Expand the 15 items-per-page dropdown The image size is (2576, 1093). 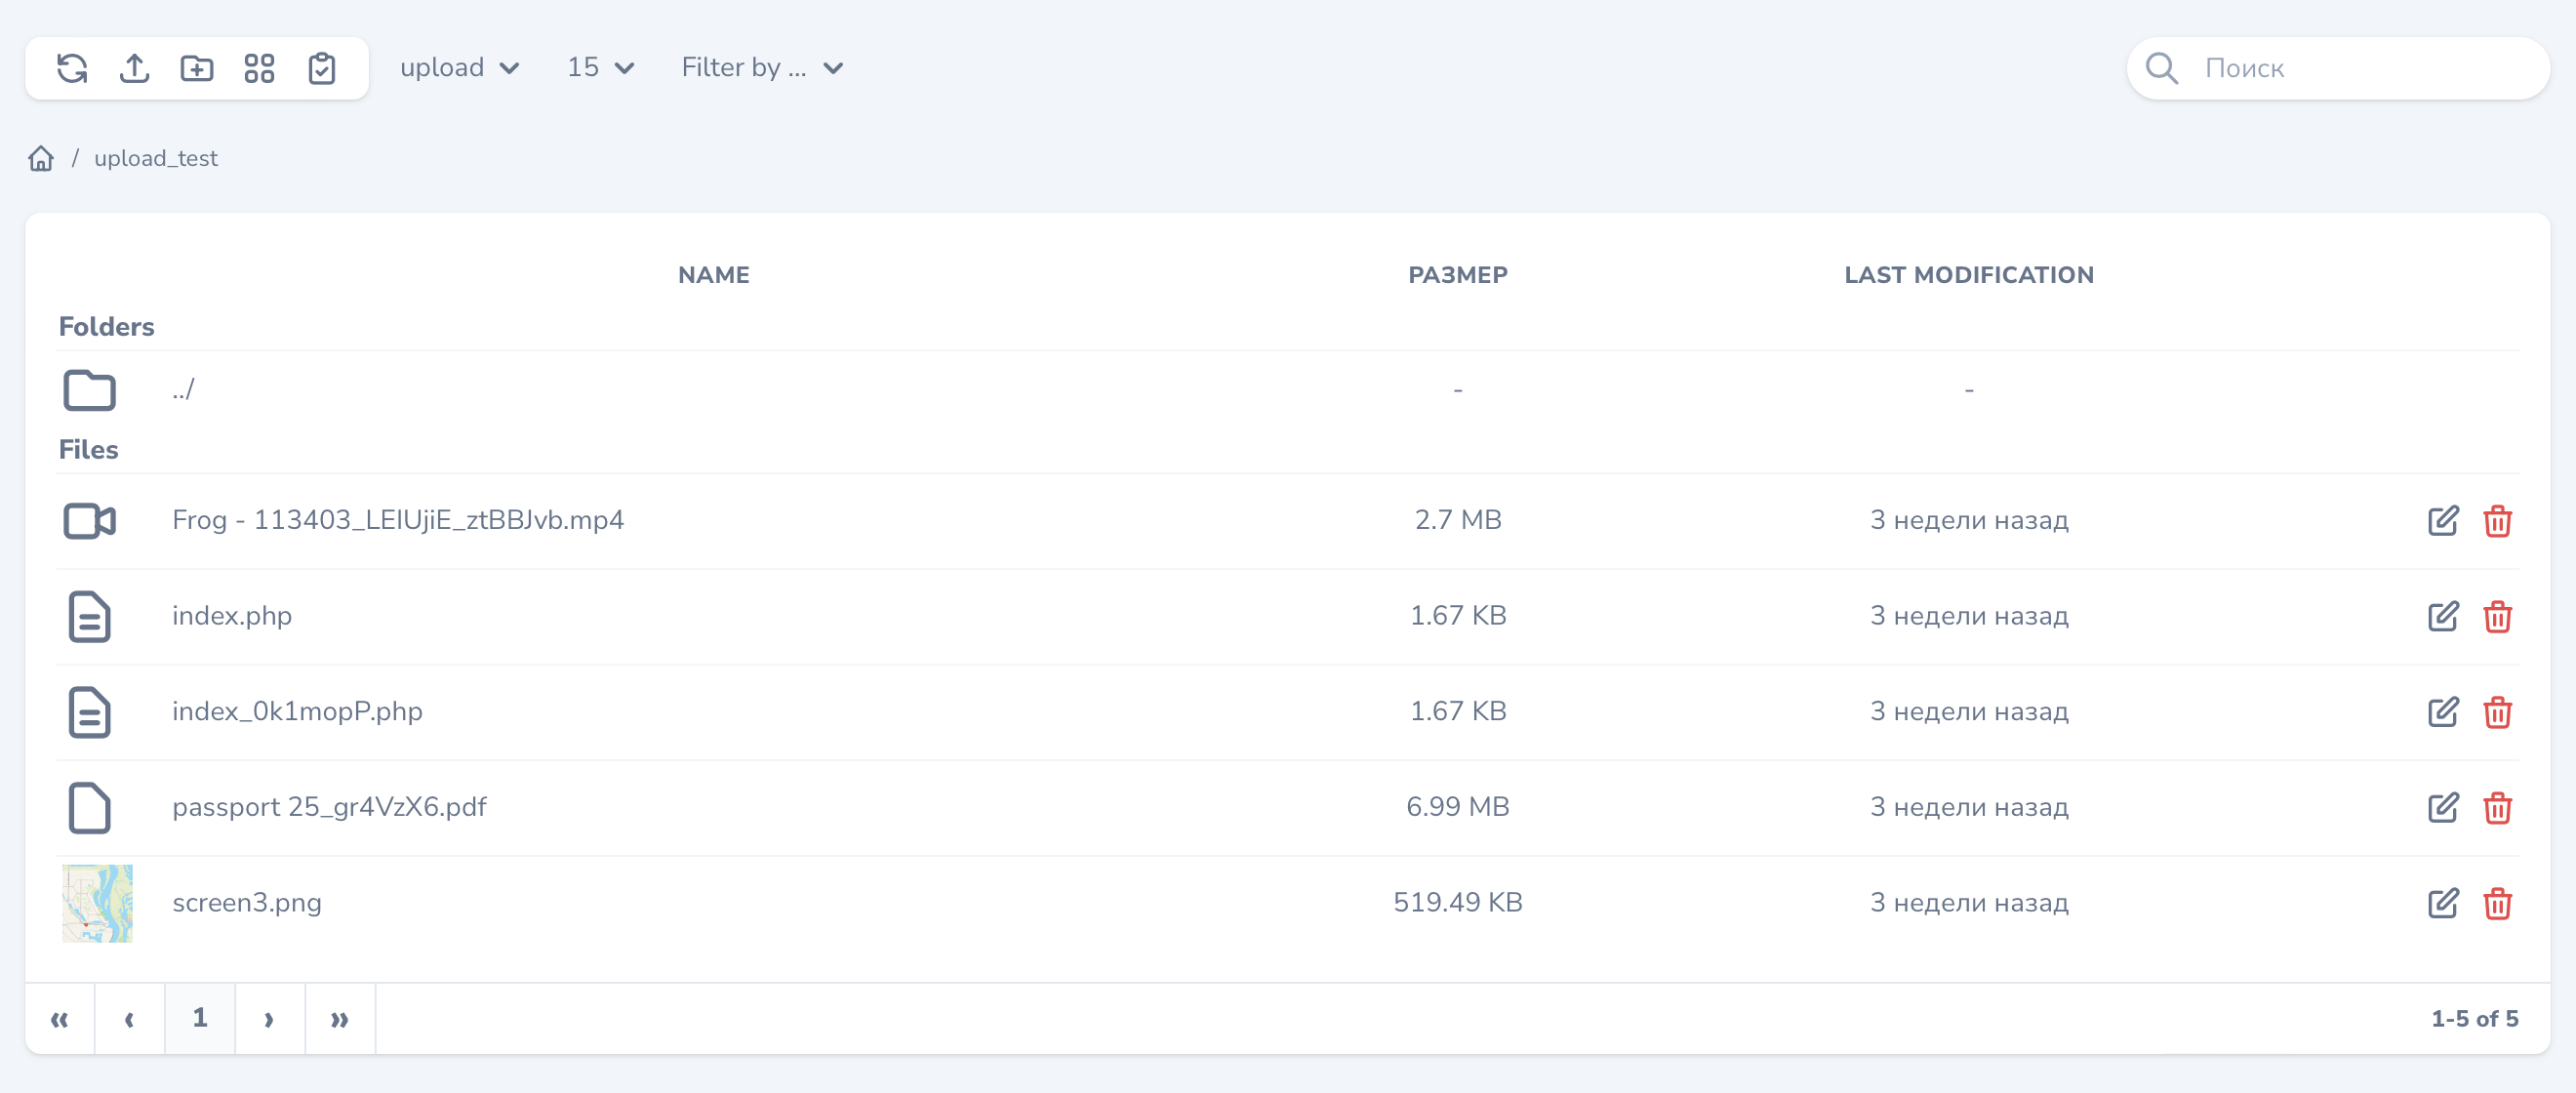point(600,68)
